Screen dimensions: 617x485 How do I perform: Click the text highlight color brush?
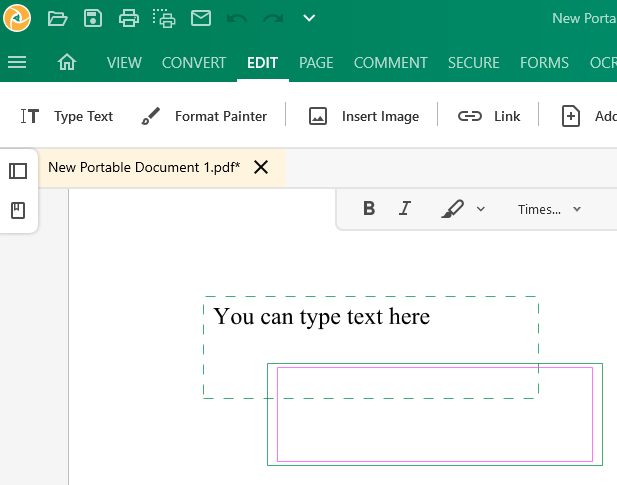452,208
